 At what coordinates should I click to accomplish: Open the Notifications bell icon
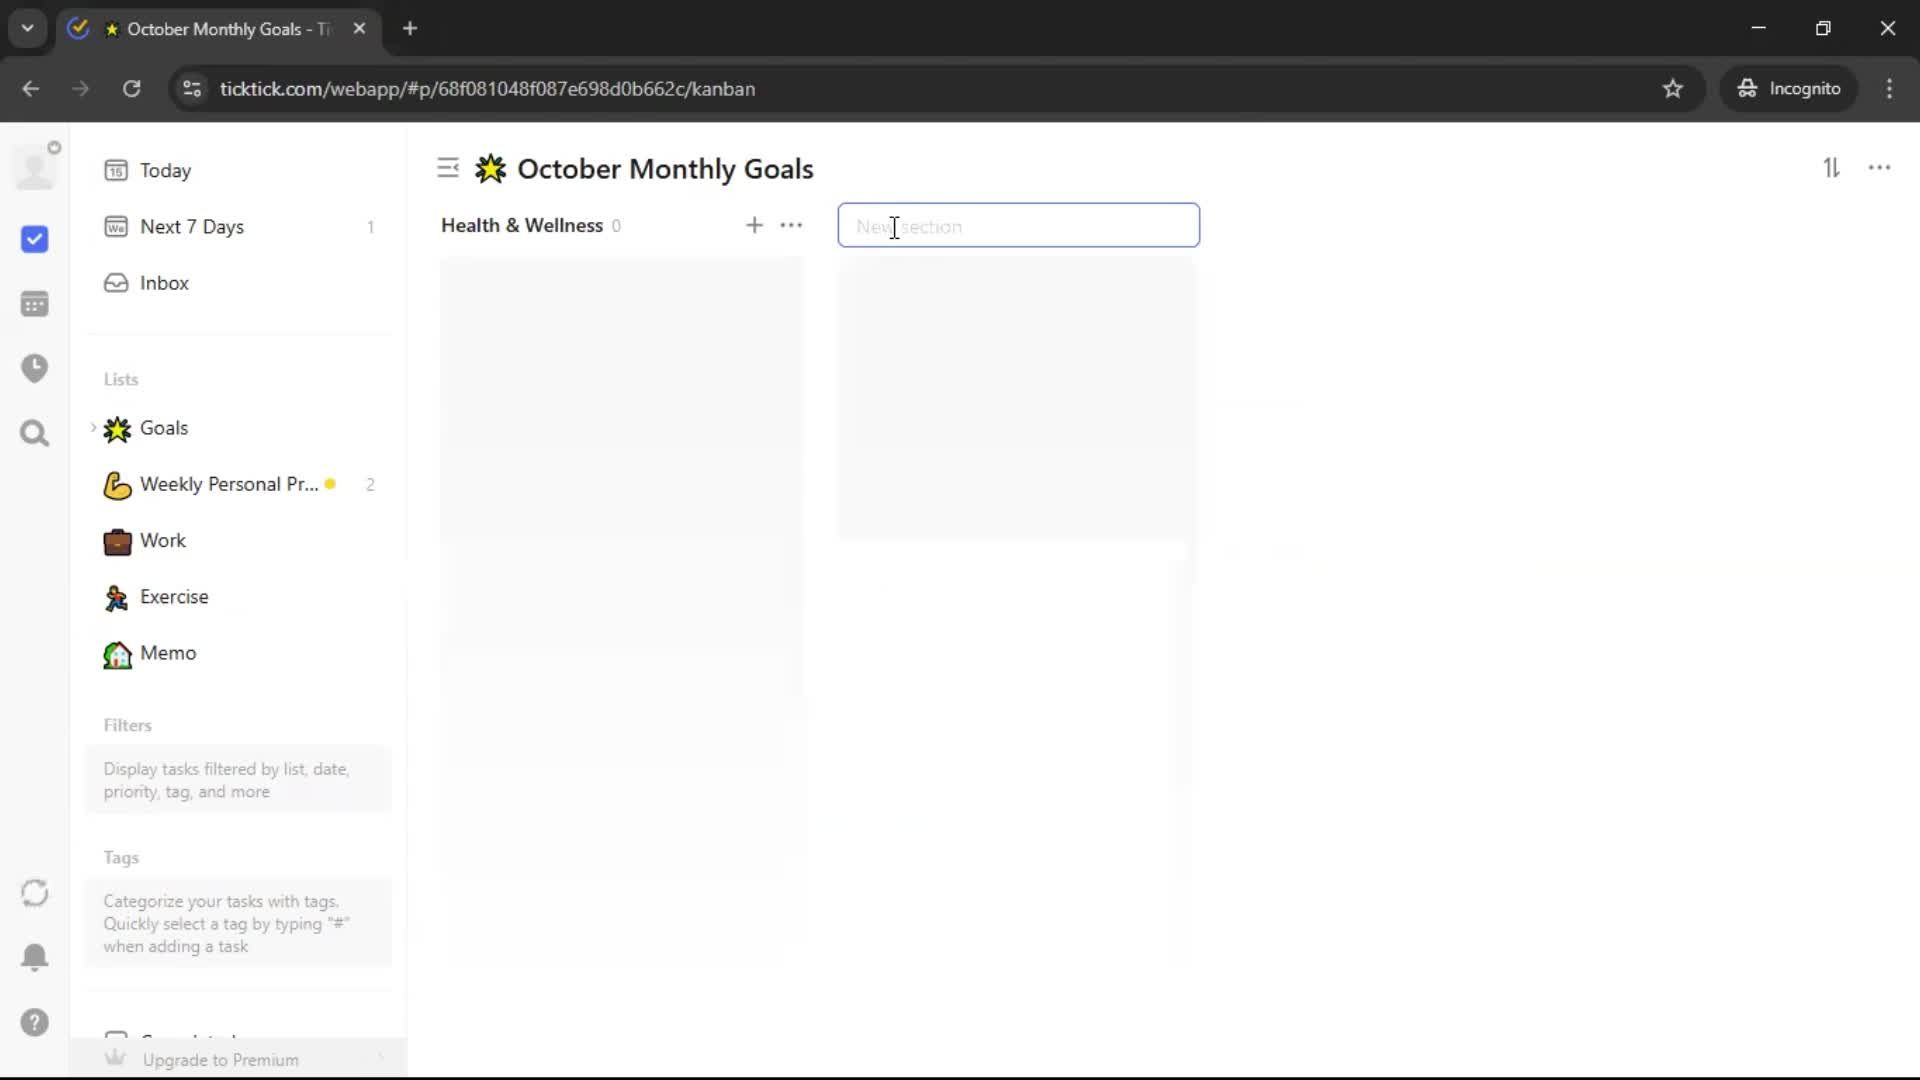34,957
